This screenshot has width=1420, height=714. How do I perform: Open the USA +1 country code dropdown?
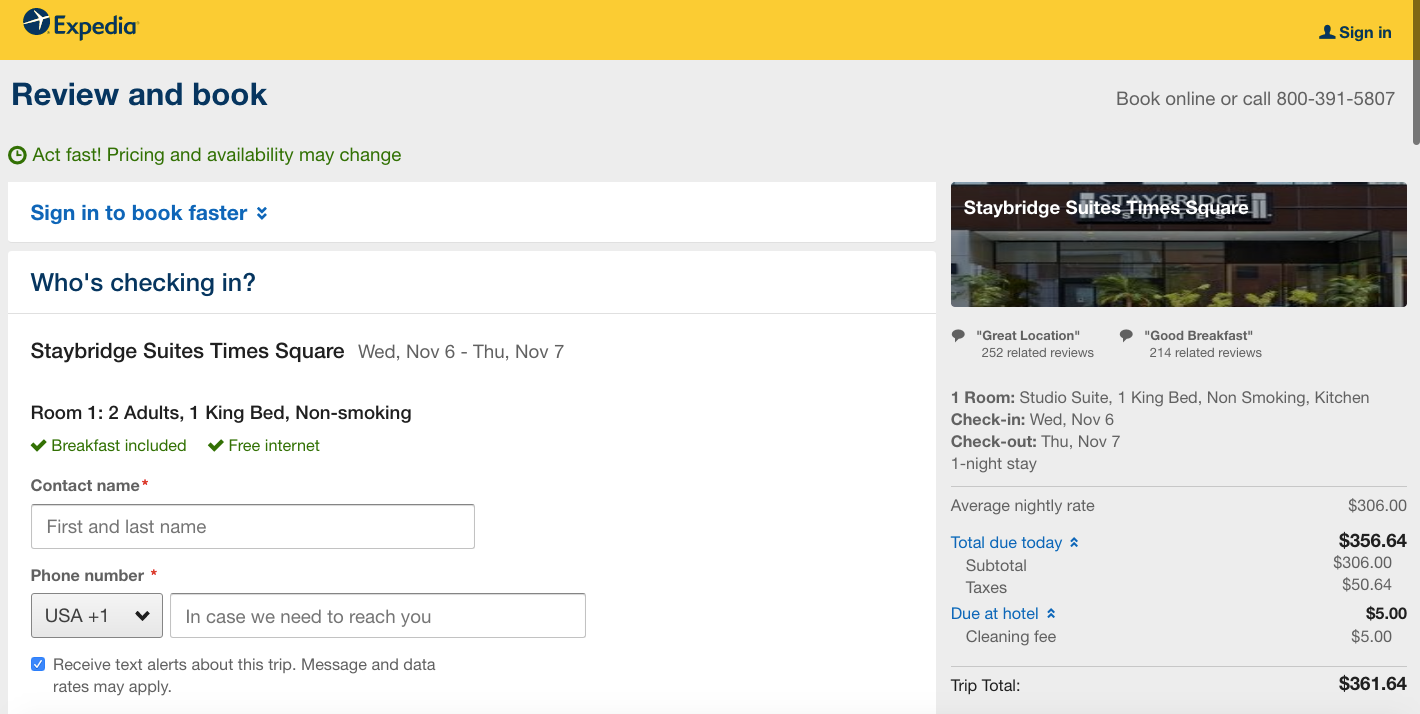click(96, 616)
